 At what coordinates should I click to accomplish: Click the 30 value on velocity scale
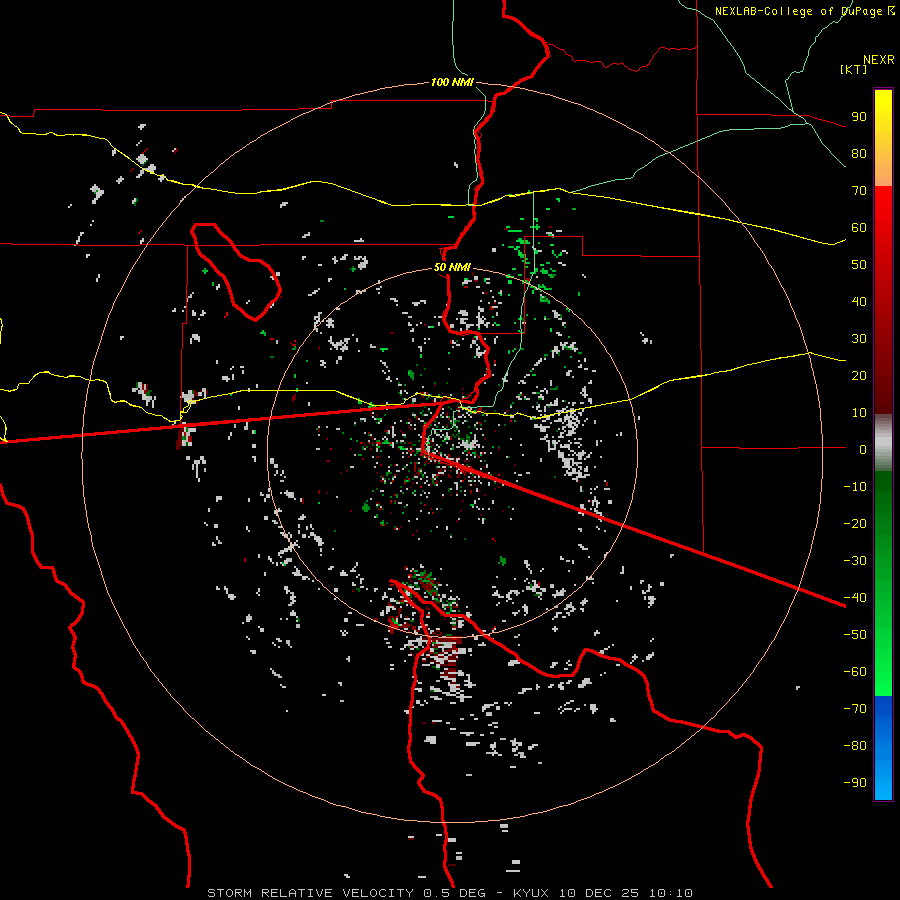click(x=859, y=339)
